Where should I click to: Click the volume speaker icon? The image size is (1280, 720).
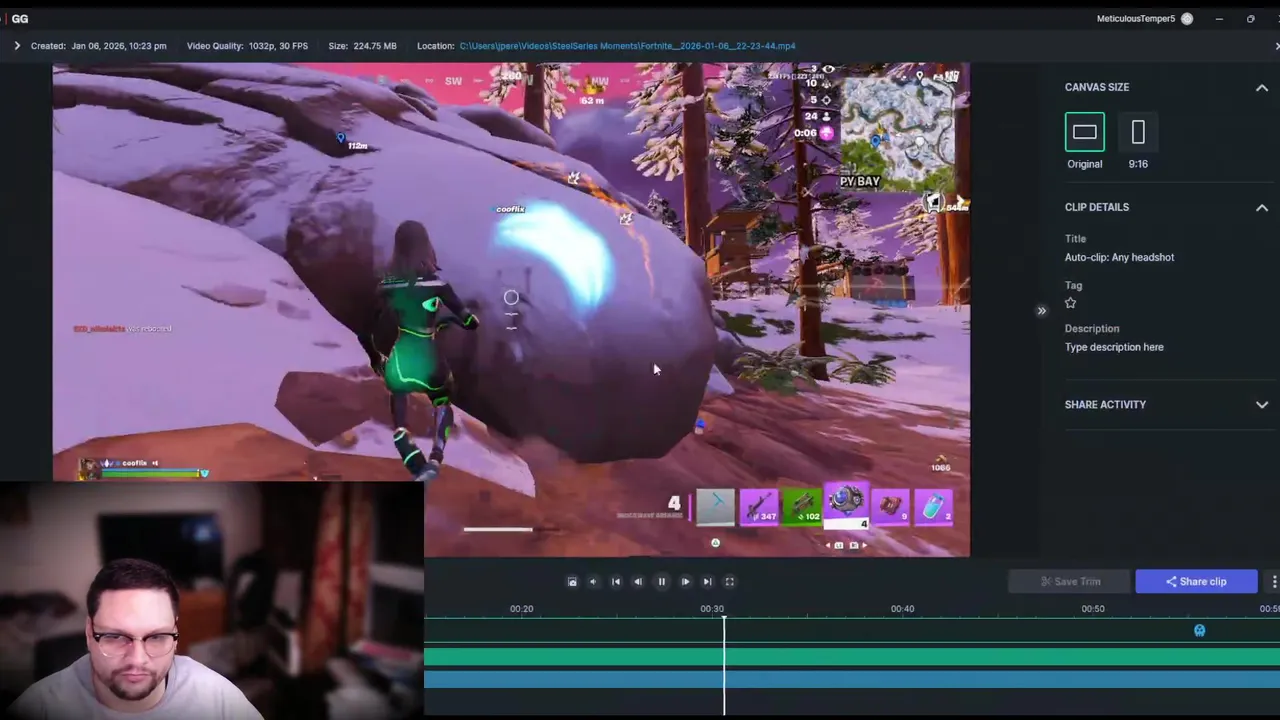tap(593, 581)
